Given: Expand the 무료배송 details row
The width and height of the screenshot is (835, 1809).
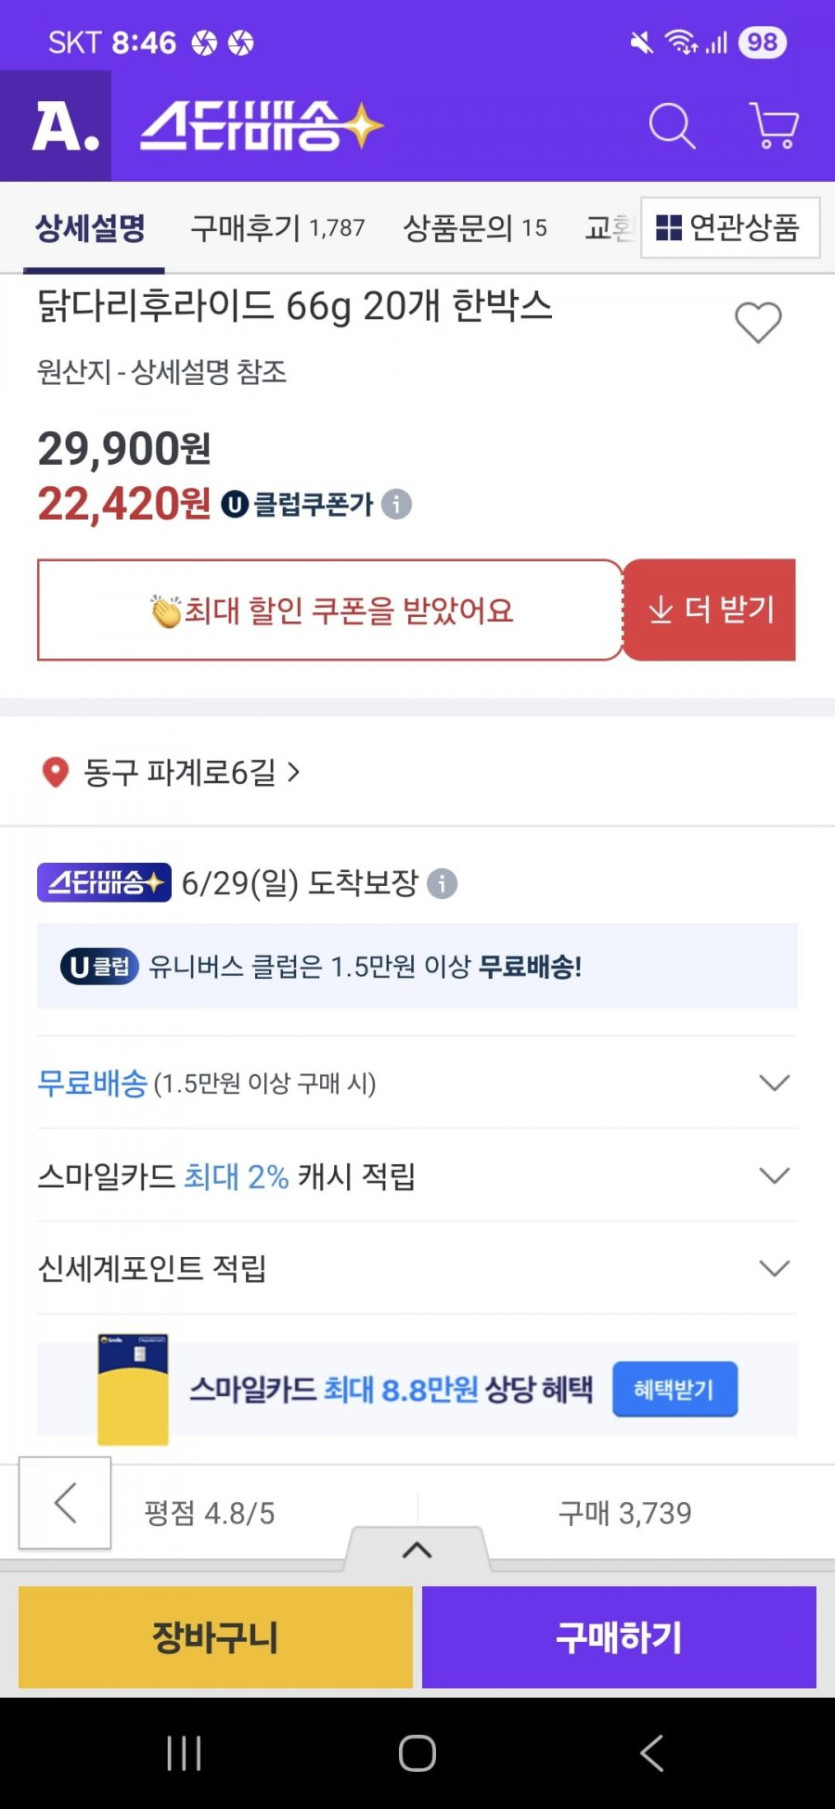Looking at the screenshot, I should 774,1083.
